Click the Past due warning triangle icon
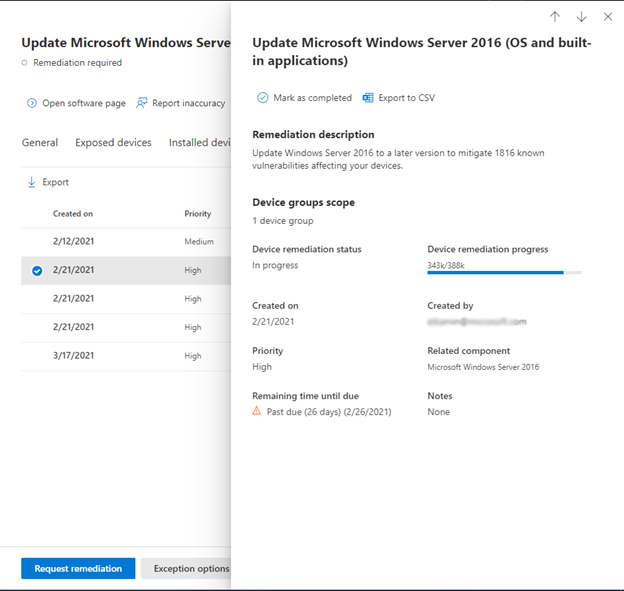The height and width of the screenshot is (591, 624). point(257,411)
